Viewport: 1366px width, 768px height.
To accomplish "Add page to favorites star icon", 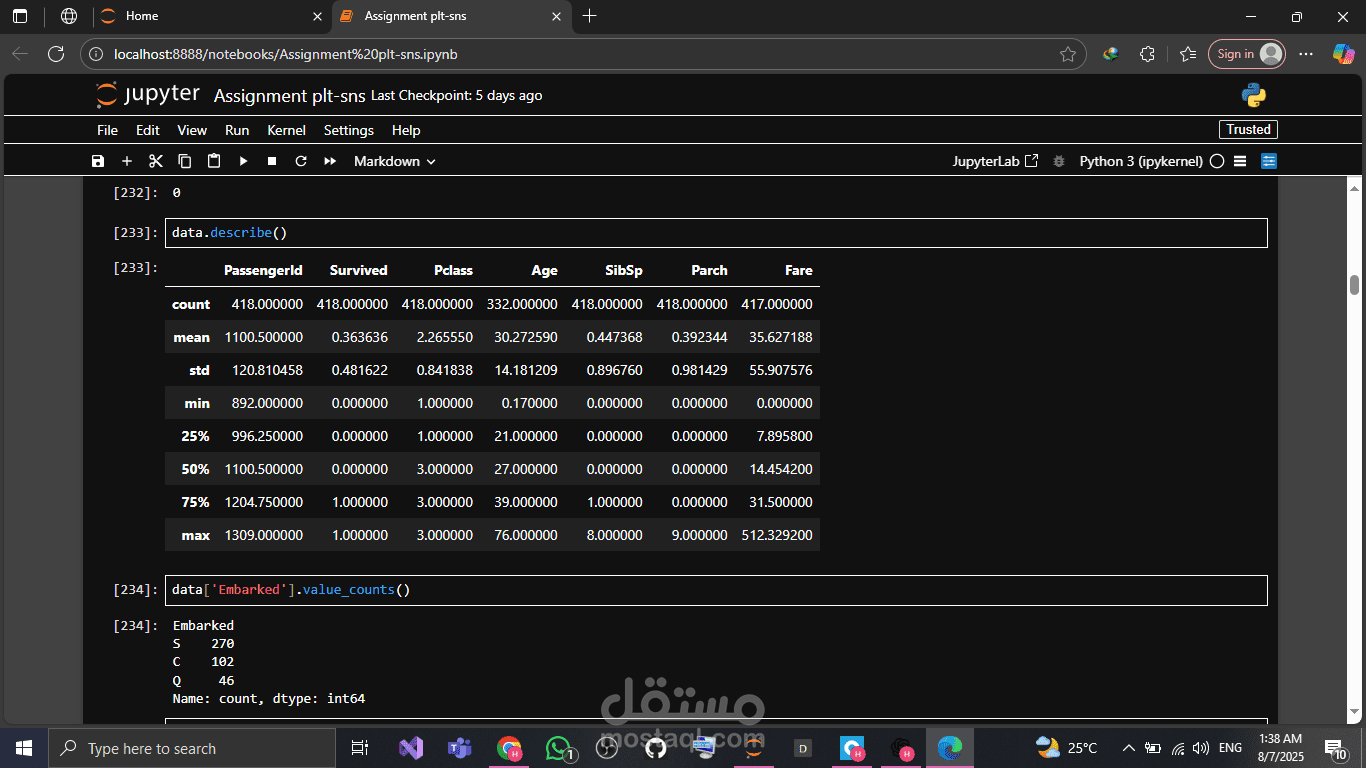I will [x=1067, y=54].
